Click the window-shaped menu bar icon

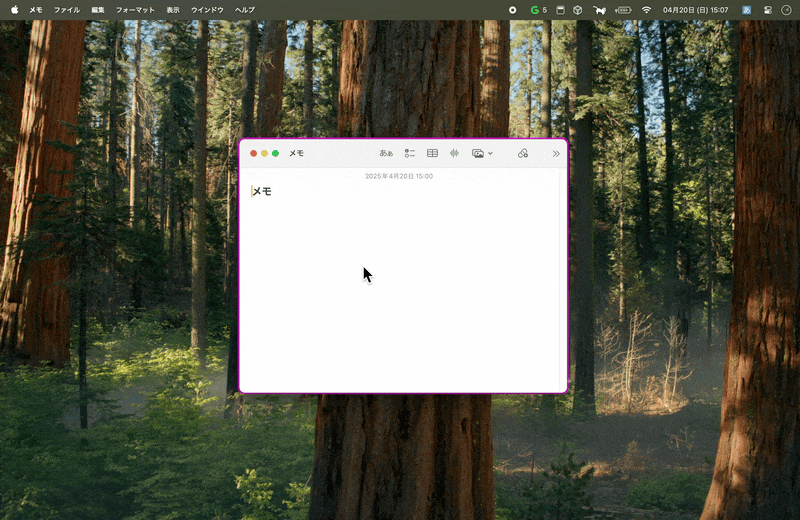click(x=560, y=10)
